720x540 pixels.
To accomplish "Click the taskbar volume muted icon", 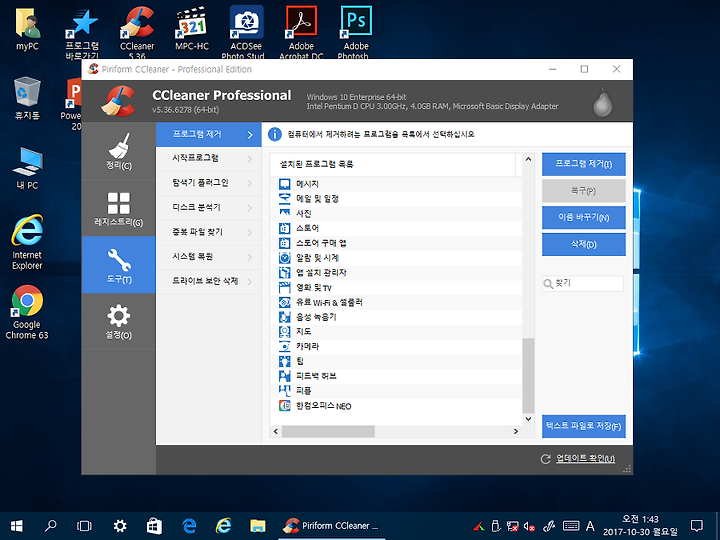I will [529, 526].
